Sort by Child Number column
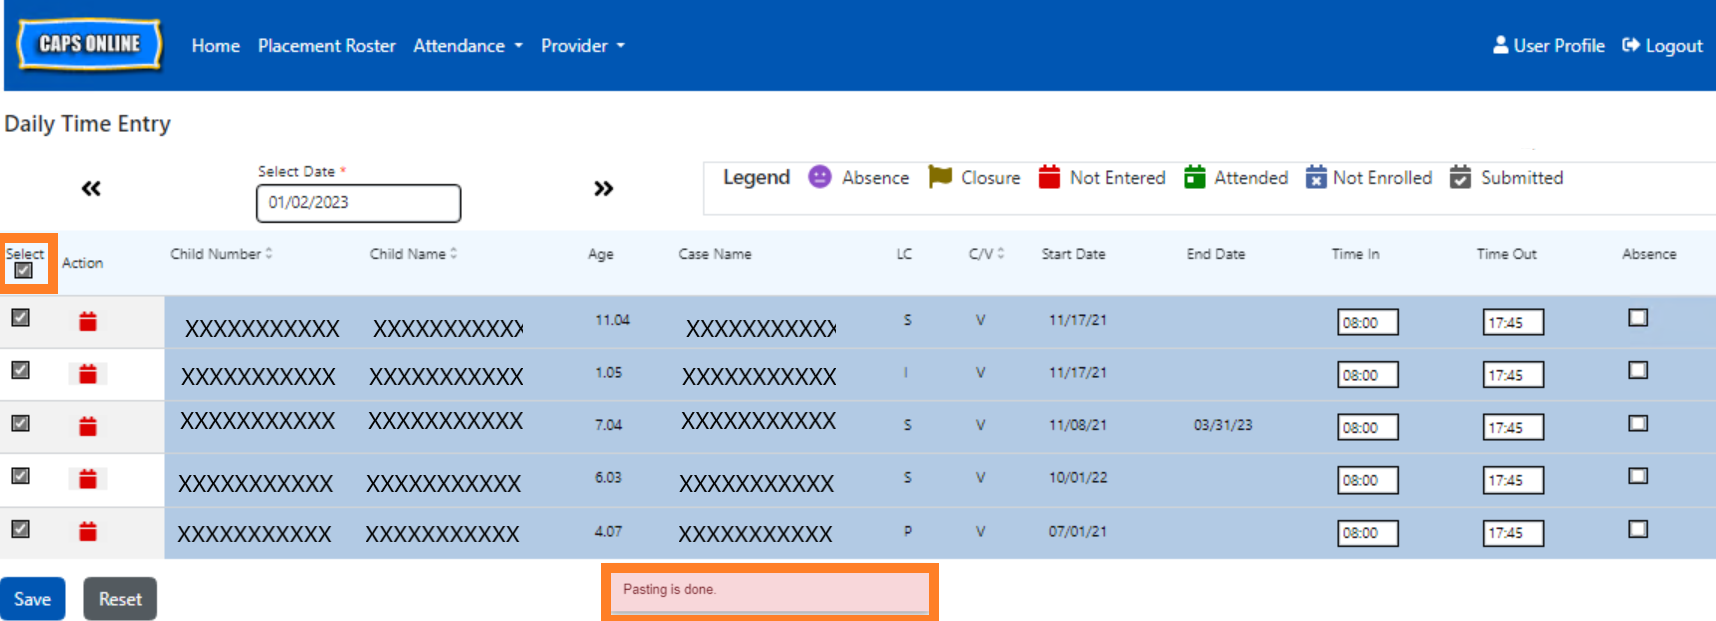1716x621 pixels. pyautogui.click(x=221, y=254)
